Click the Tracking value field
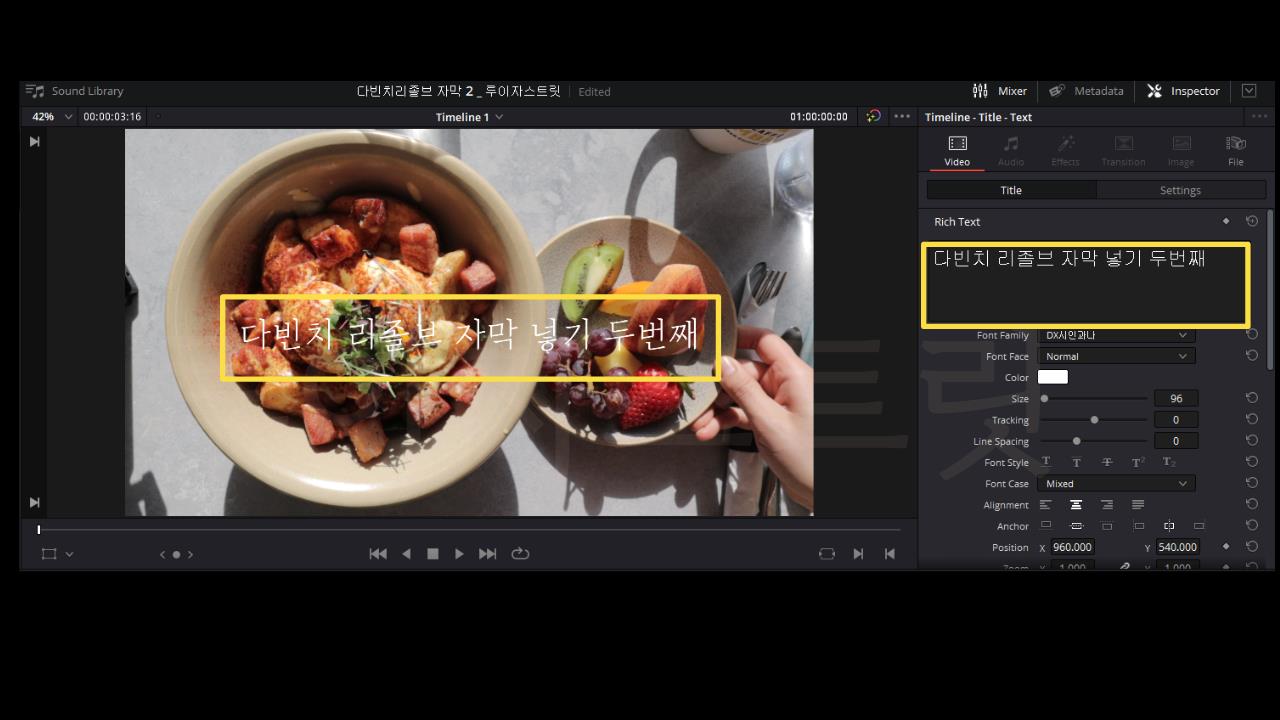 click(1176, 420)
